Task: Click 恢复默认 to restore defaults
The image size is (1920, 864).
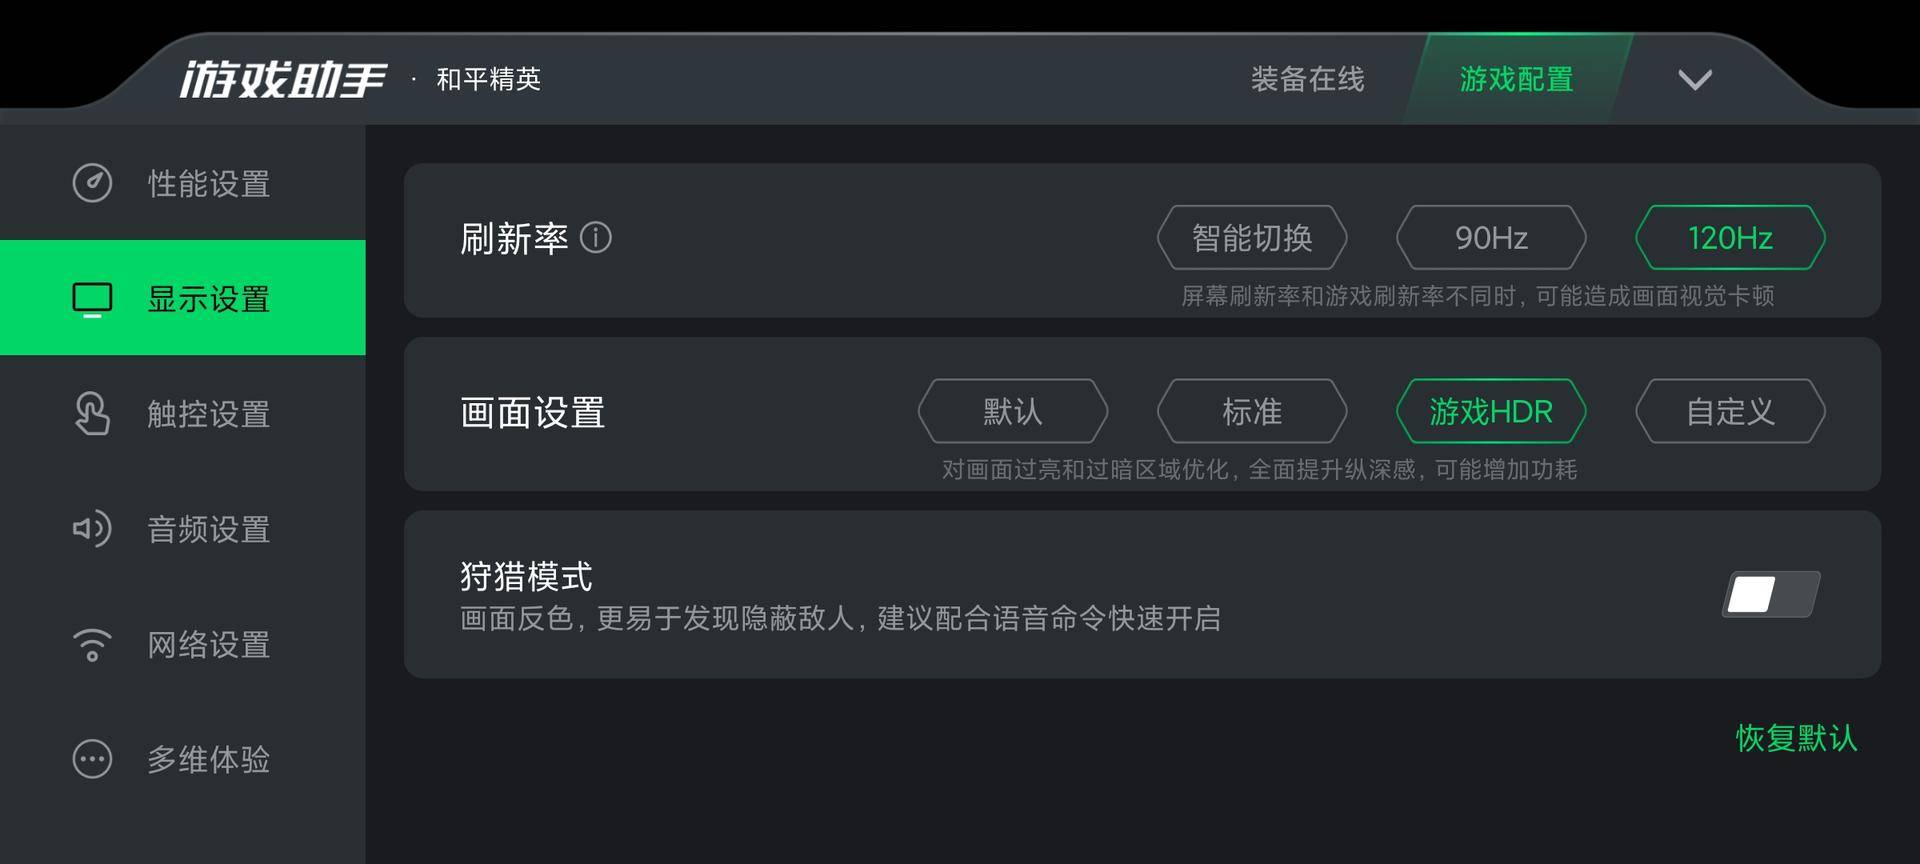Action: (1795, 738)
